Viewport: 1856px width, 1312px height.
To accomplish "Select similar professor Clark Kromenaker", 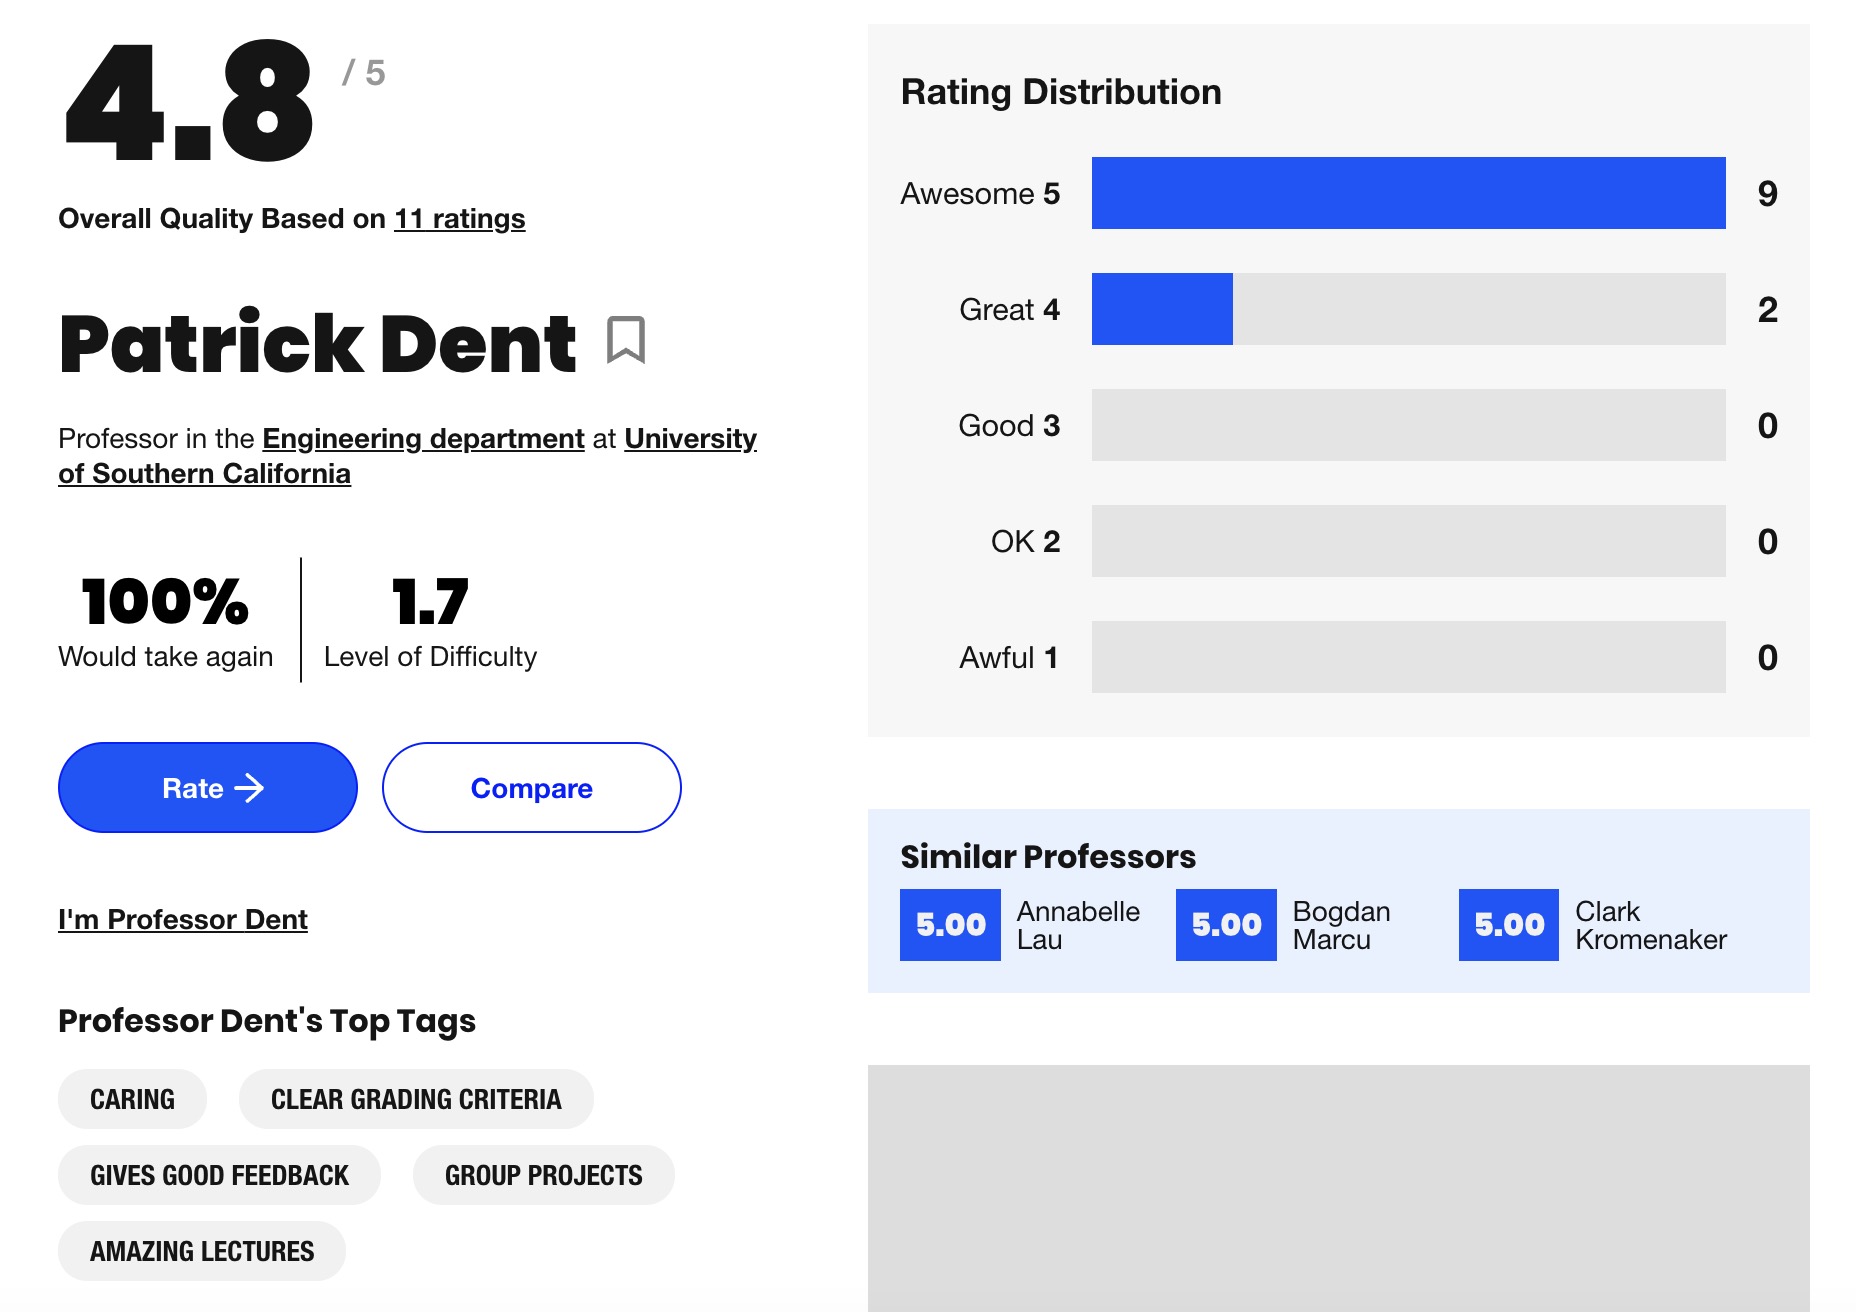I will [1650, 924].
